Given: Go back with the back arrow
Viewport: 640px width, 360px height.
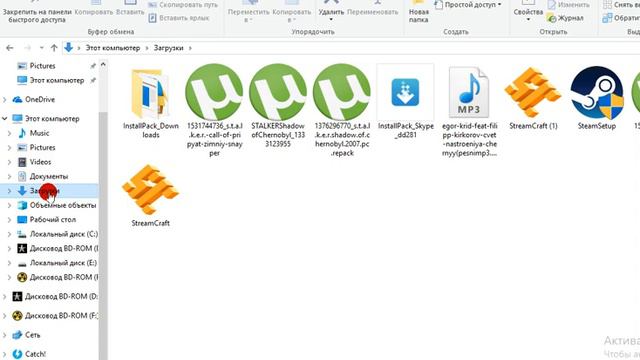Looking at the screenshot, I should tap(10, 48).
